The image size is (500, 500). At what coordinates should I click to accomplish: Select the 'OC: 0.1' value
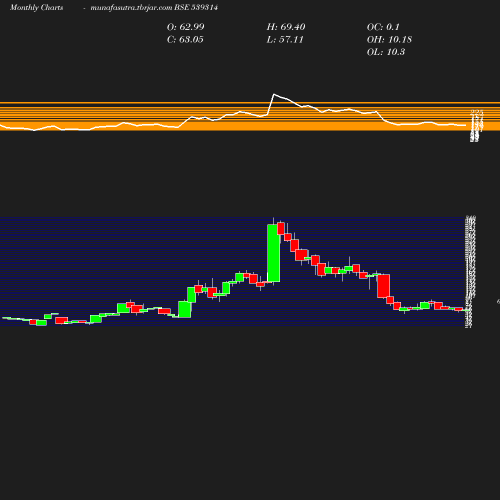tap(383, 27)
